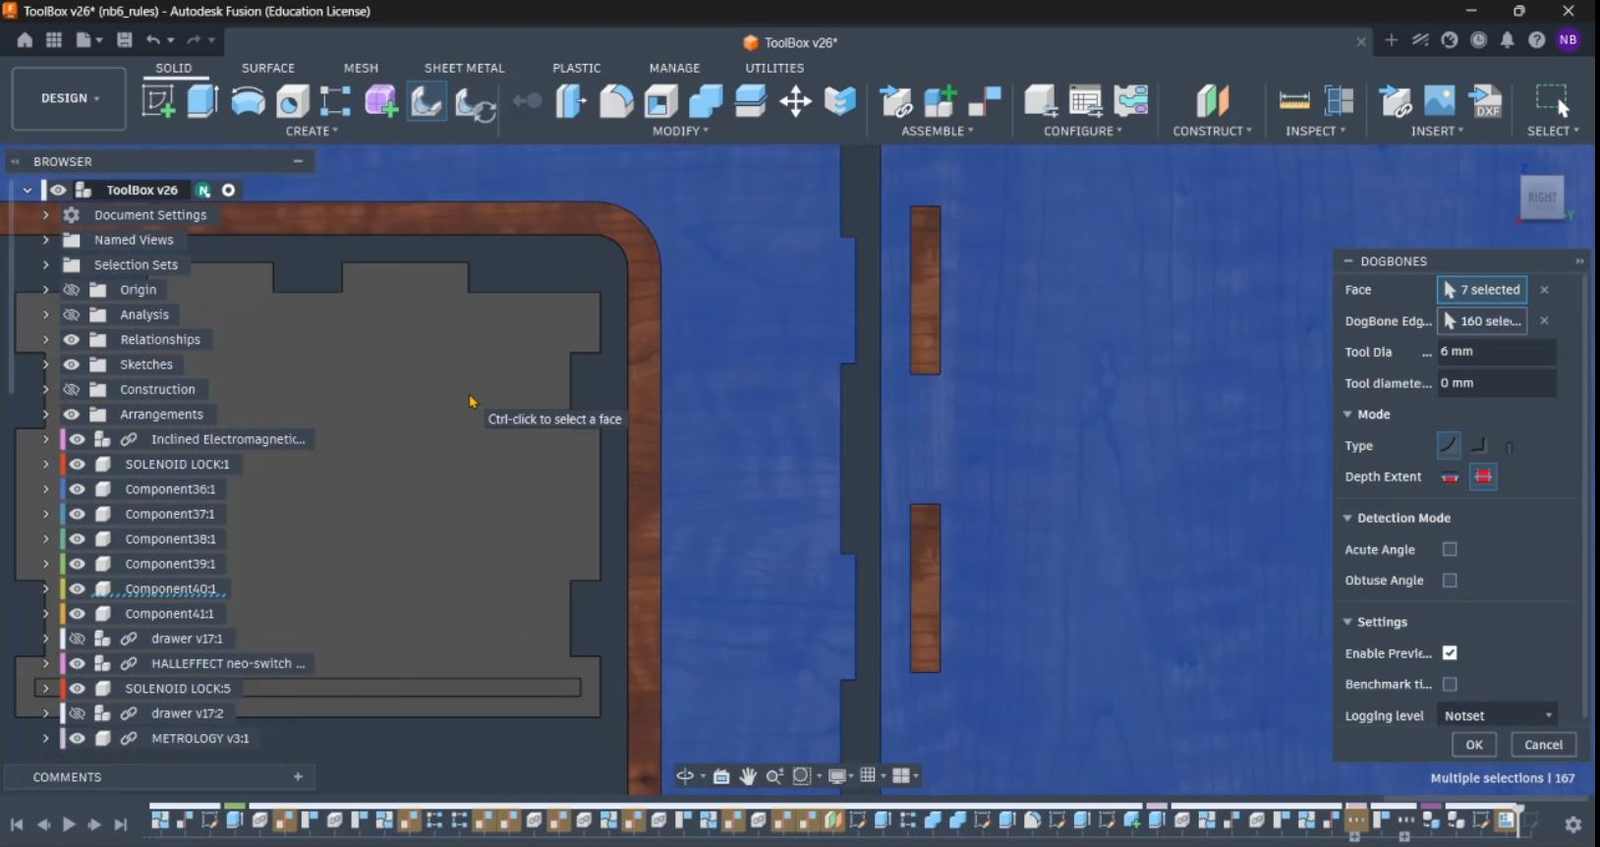
Task: Click the Press Pull tool icon
Action: tap(571, 101)
